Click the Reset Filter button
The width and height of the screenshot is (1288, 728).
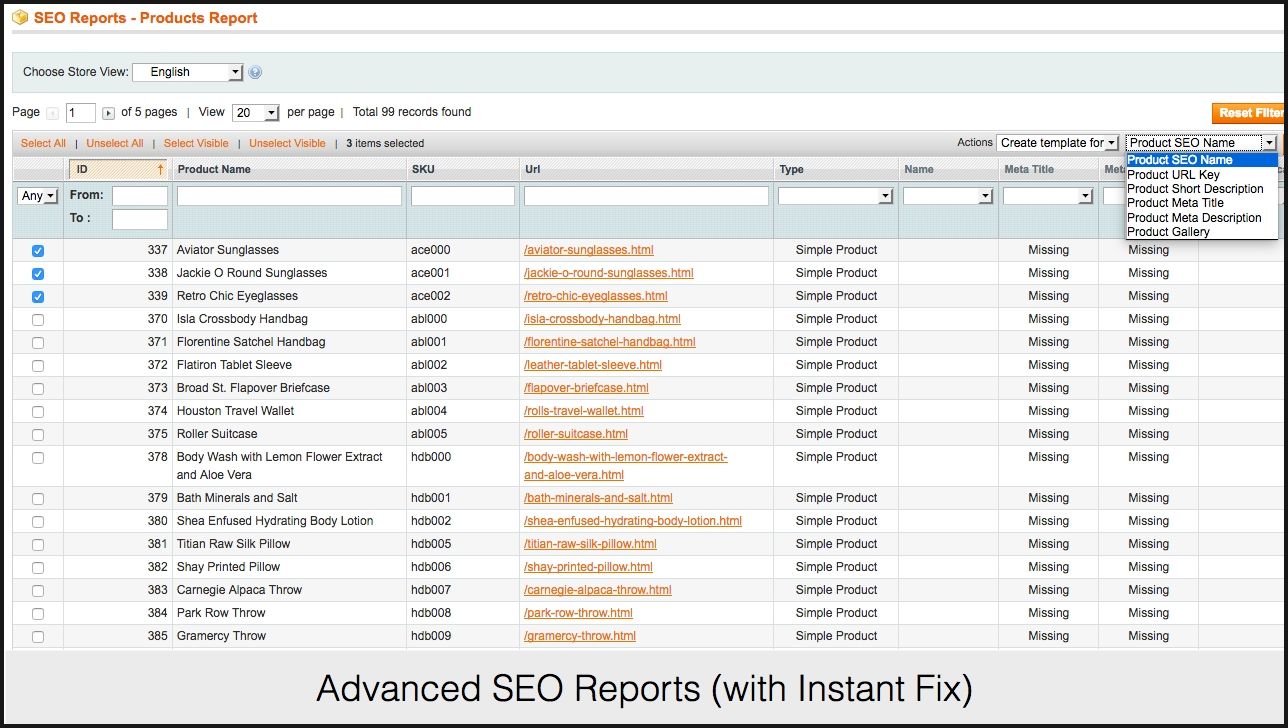pos(1249,113)
